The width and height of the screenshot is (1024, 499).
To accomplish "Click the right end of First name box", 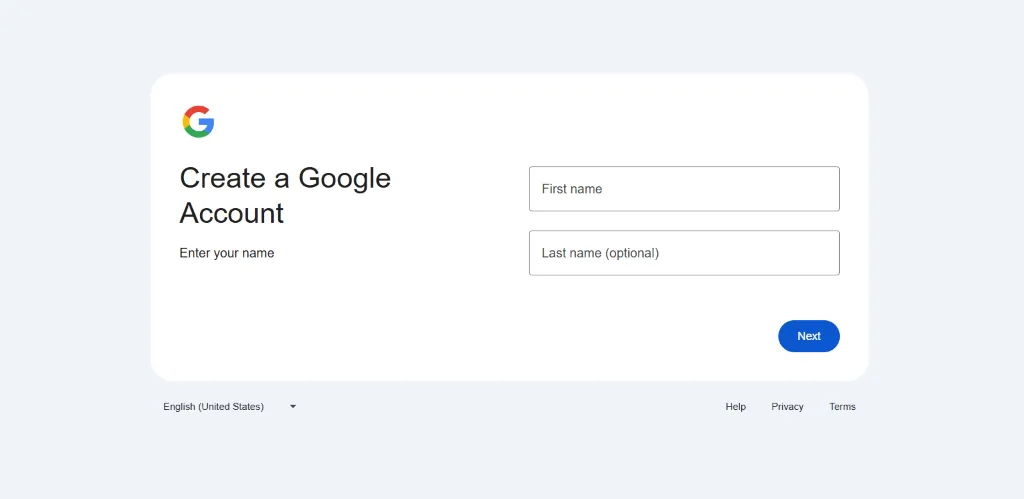I will point(825,189).
